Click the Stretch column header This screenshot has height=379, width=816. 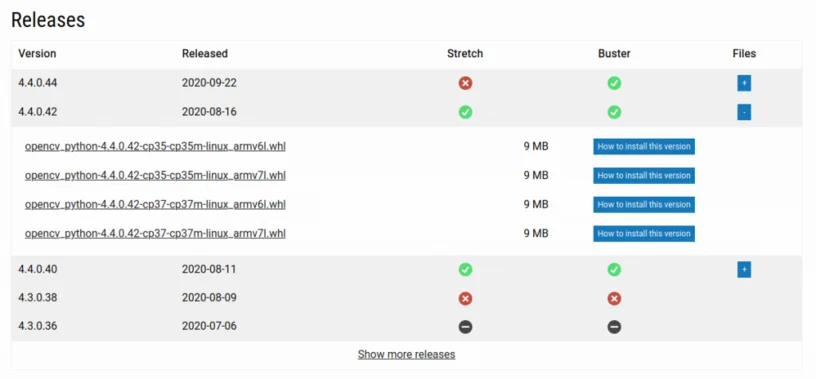tap(465, 54)
